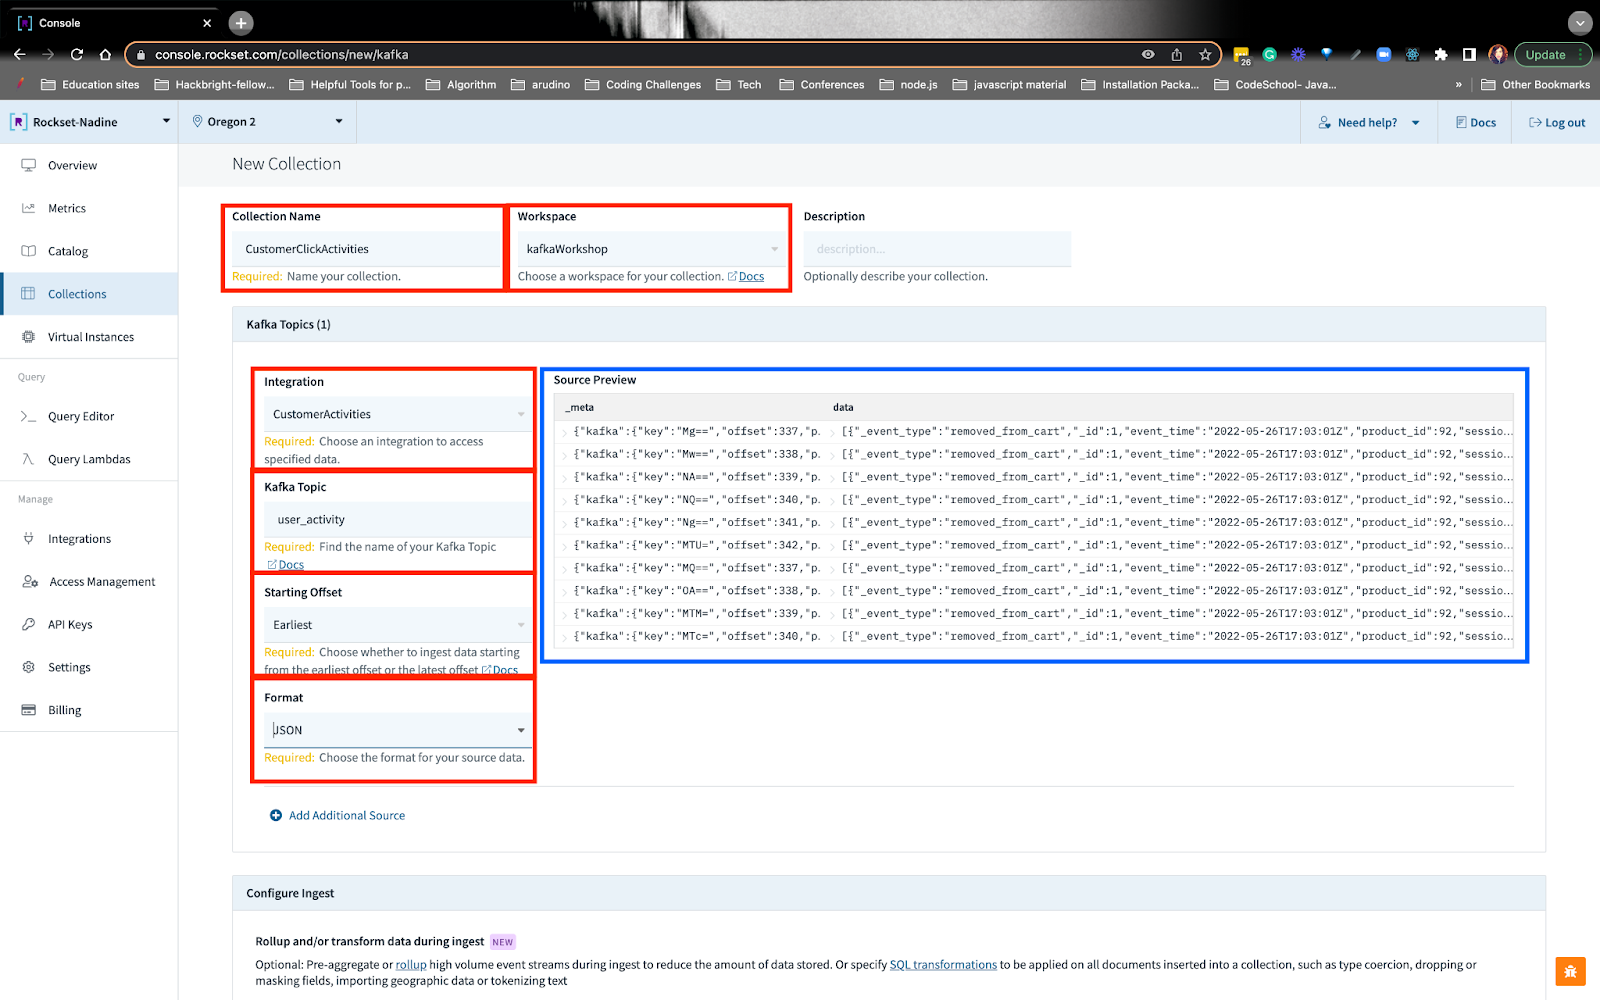
Task: Open the Docs link in the header
Action: click(x=1476, y=122)
